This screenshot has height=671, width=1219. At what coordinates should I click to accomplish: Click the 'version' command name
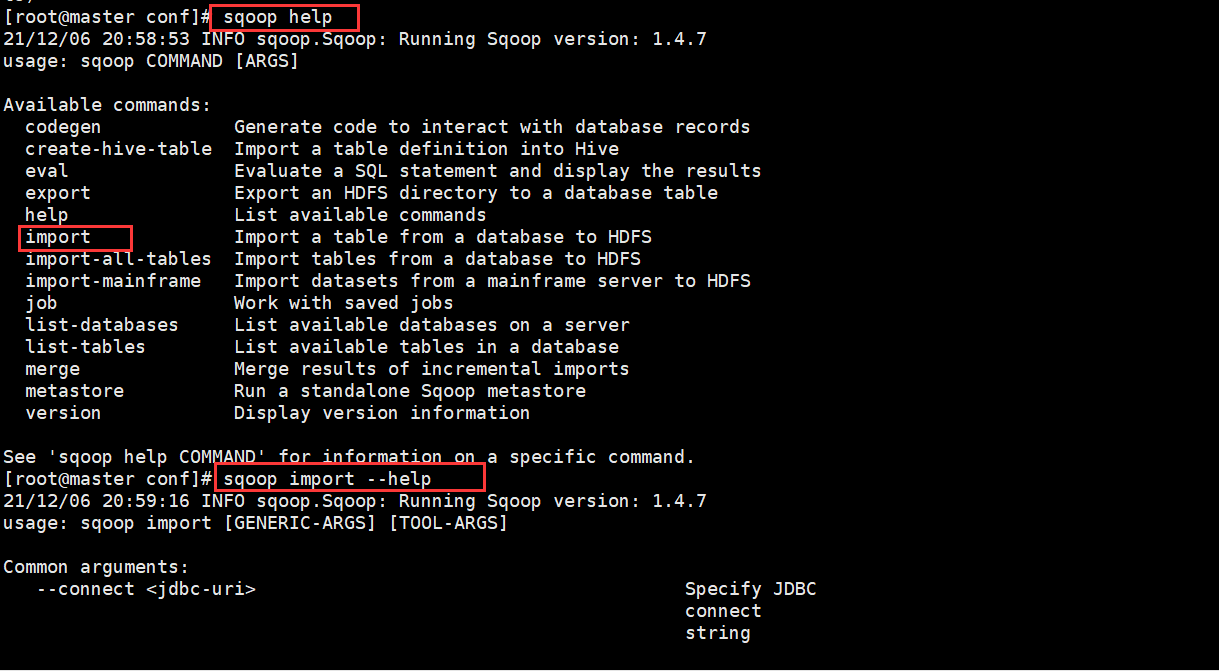click(63, 413)
